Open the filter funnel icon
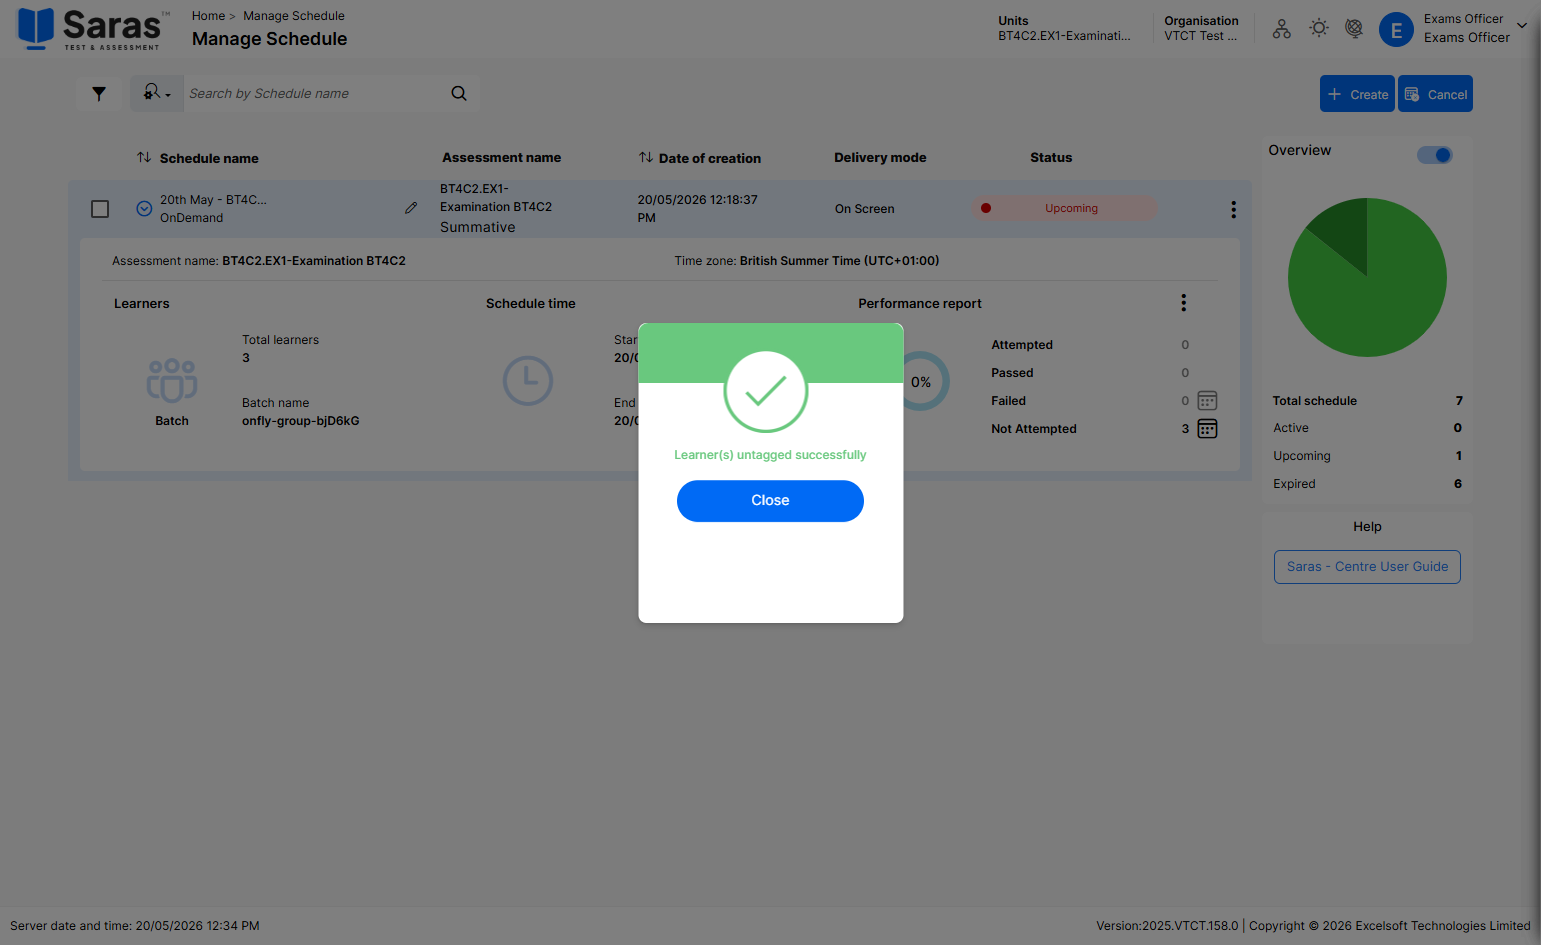 (x=99, y=94)
